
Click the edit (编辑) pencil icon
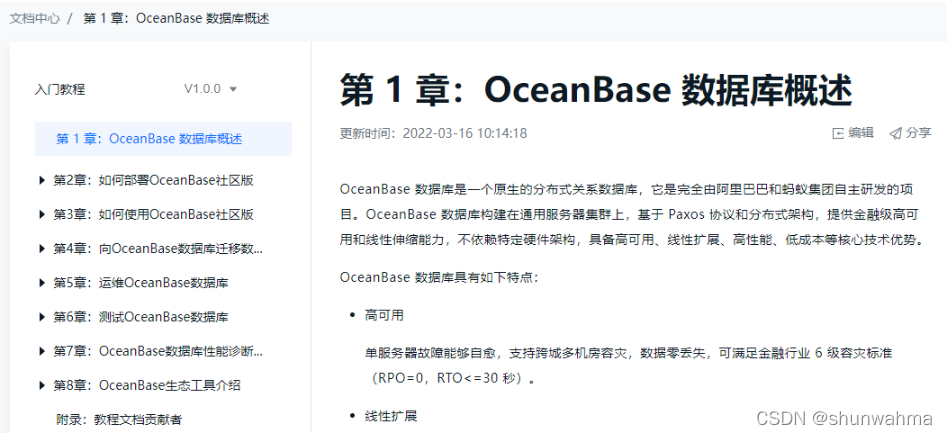tap(838, 134)
